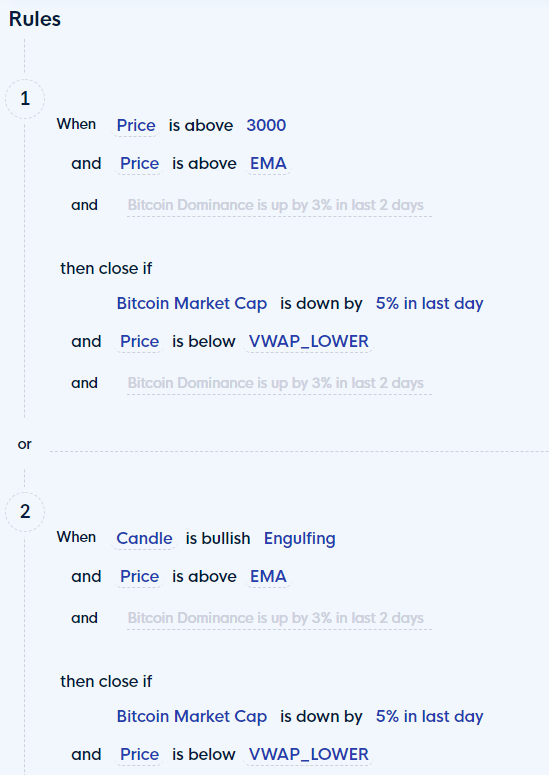549x775 pixels.
Task: Click the Candle selector in rule 2
Action: point(144,538)
